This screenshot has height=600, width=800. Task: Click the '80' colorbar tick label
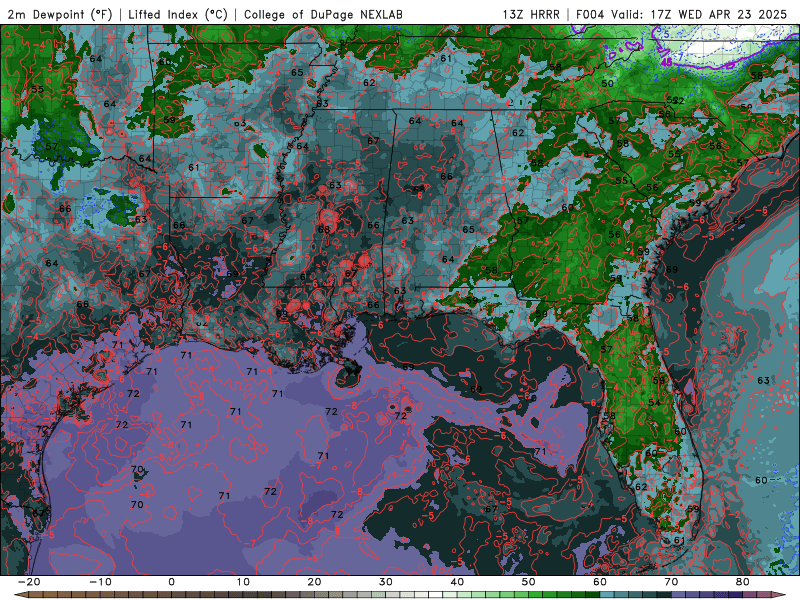pyautogui.click(x=743, y=582)
